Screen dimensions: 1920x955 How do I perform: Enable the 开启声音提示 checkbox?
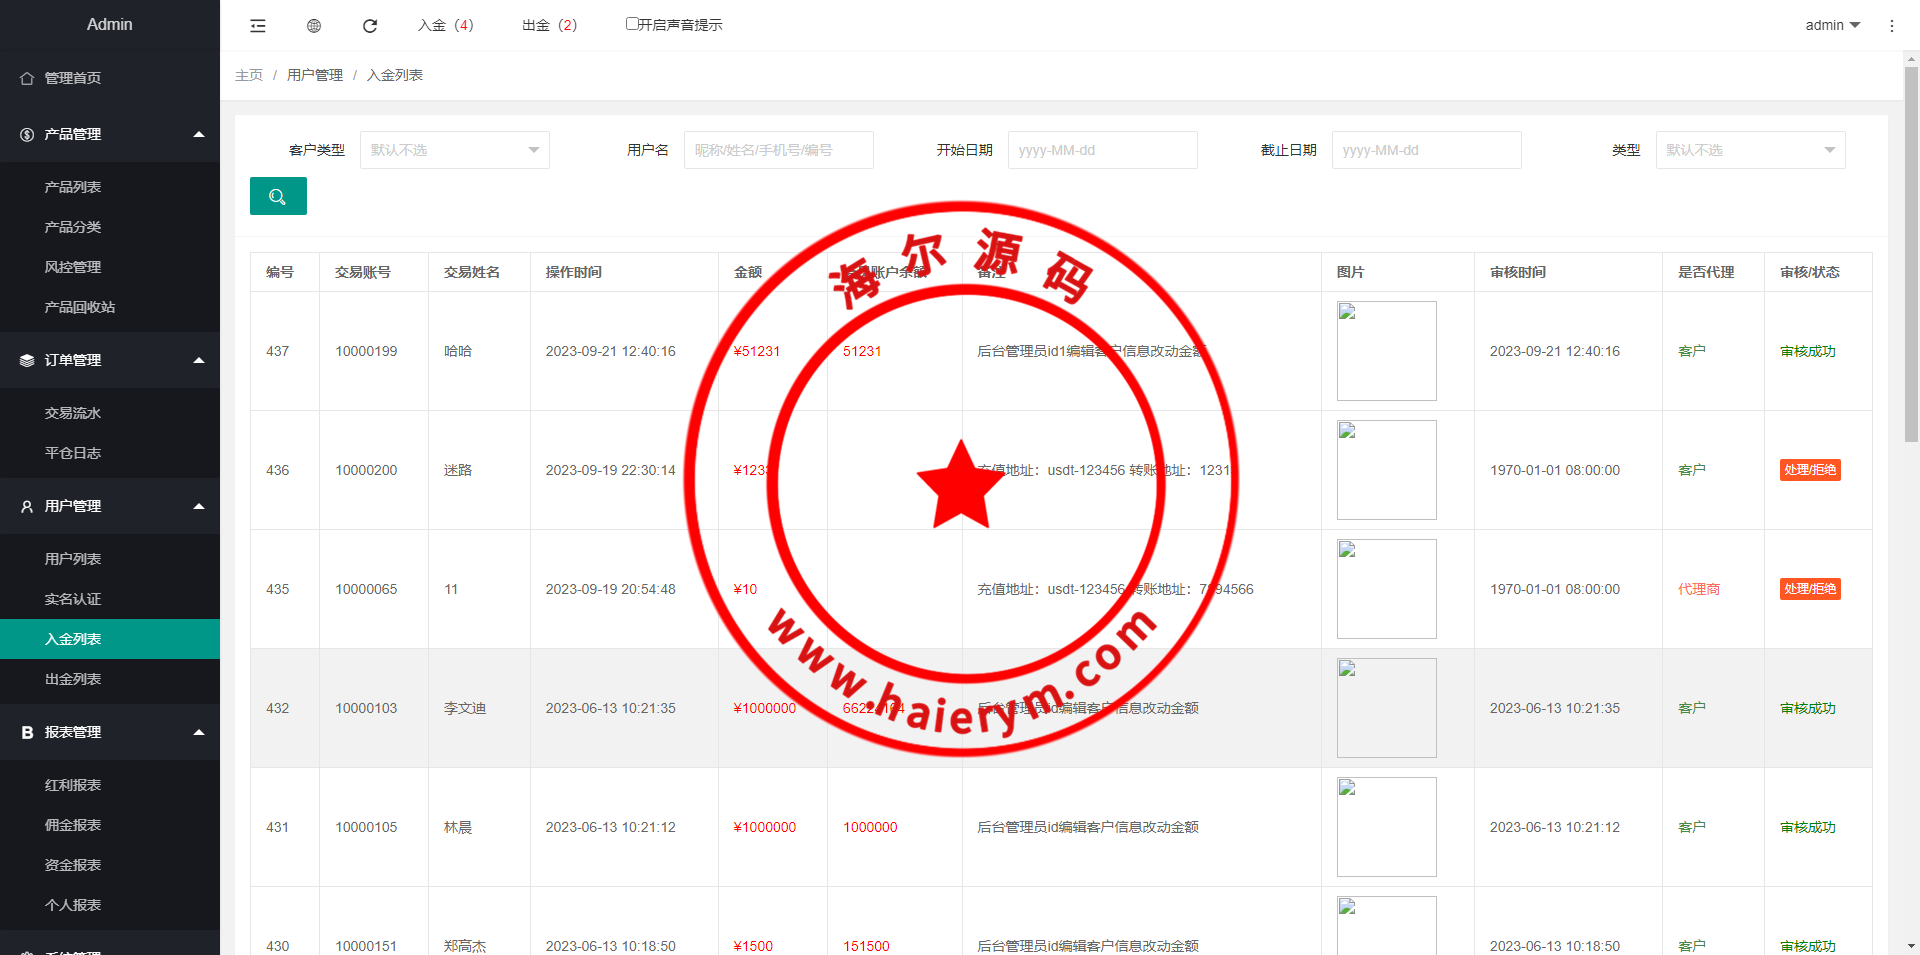point(632,24)
